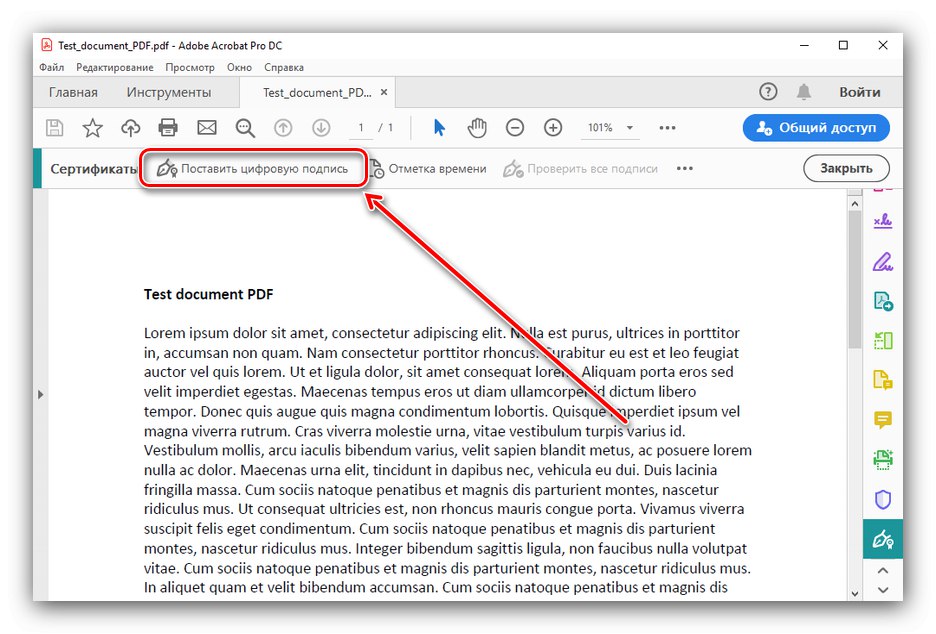936x634 pixels.
Task: Click Отметка времени tool
Action: [x=428, y=169]
